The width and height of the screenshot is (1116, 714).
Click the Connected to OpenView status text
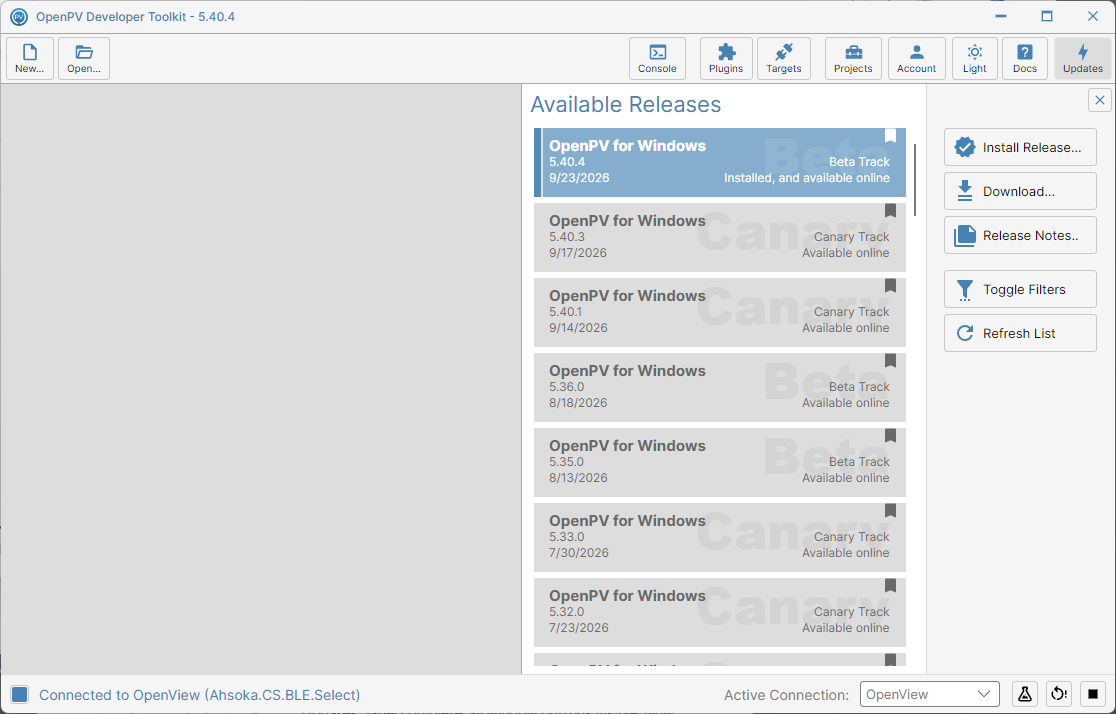[x=199, y=695]
